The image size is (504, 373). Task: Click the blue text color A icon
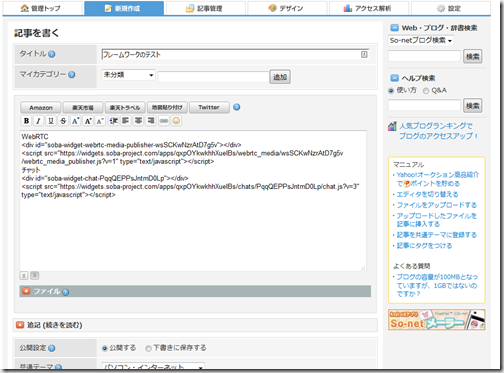pyautogui.click(x=75, y=121)
